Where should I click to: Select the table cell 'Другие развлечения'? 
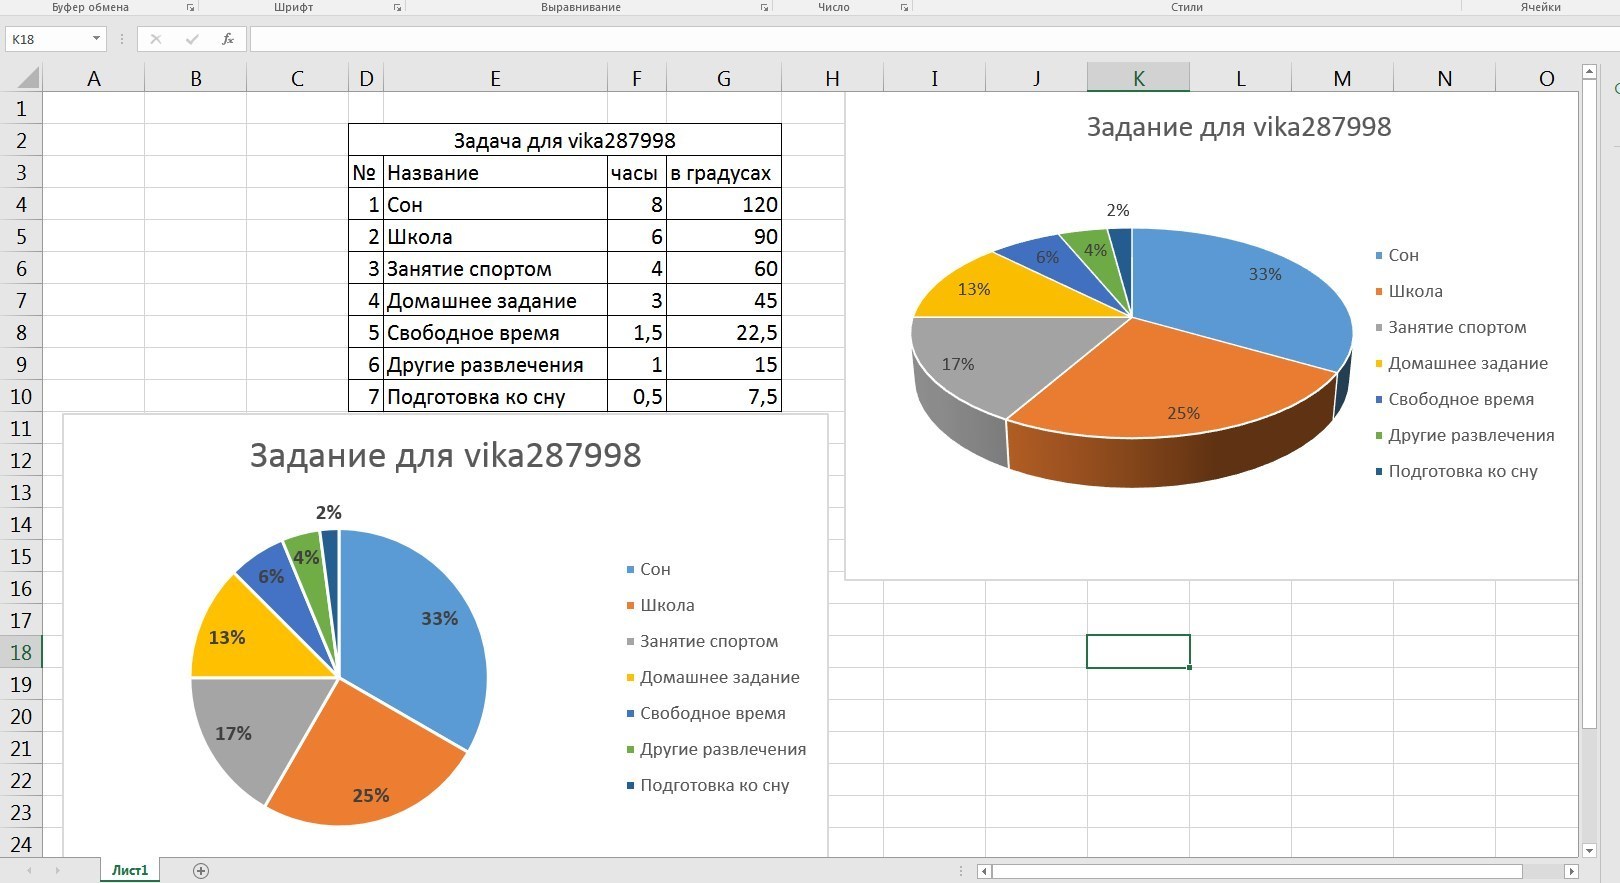click(x=495, y=364)
